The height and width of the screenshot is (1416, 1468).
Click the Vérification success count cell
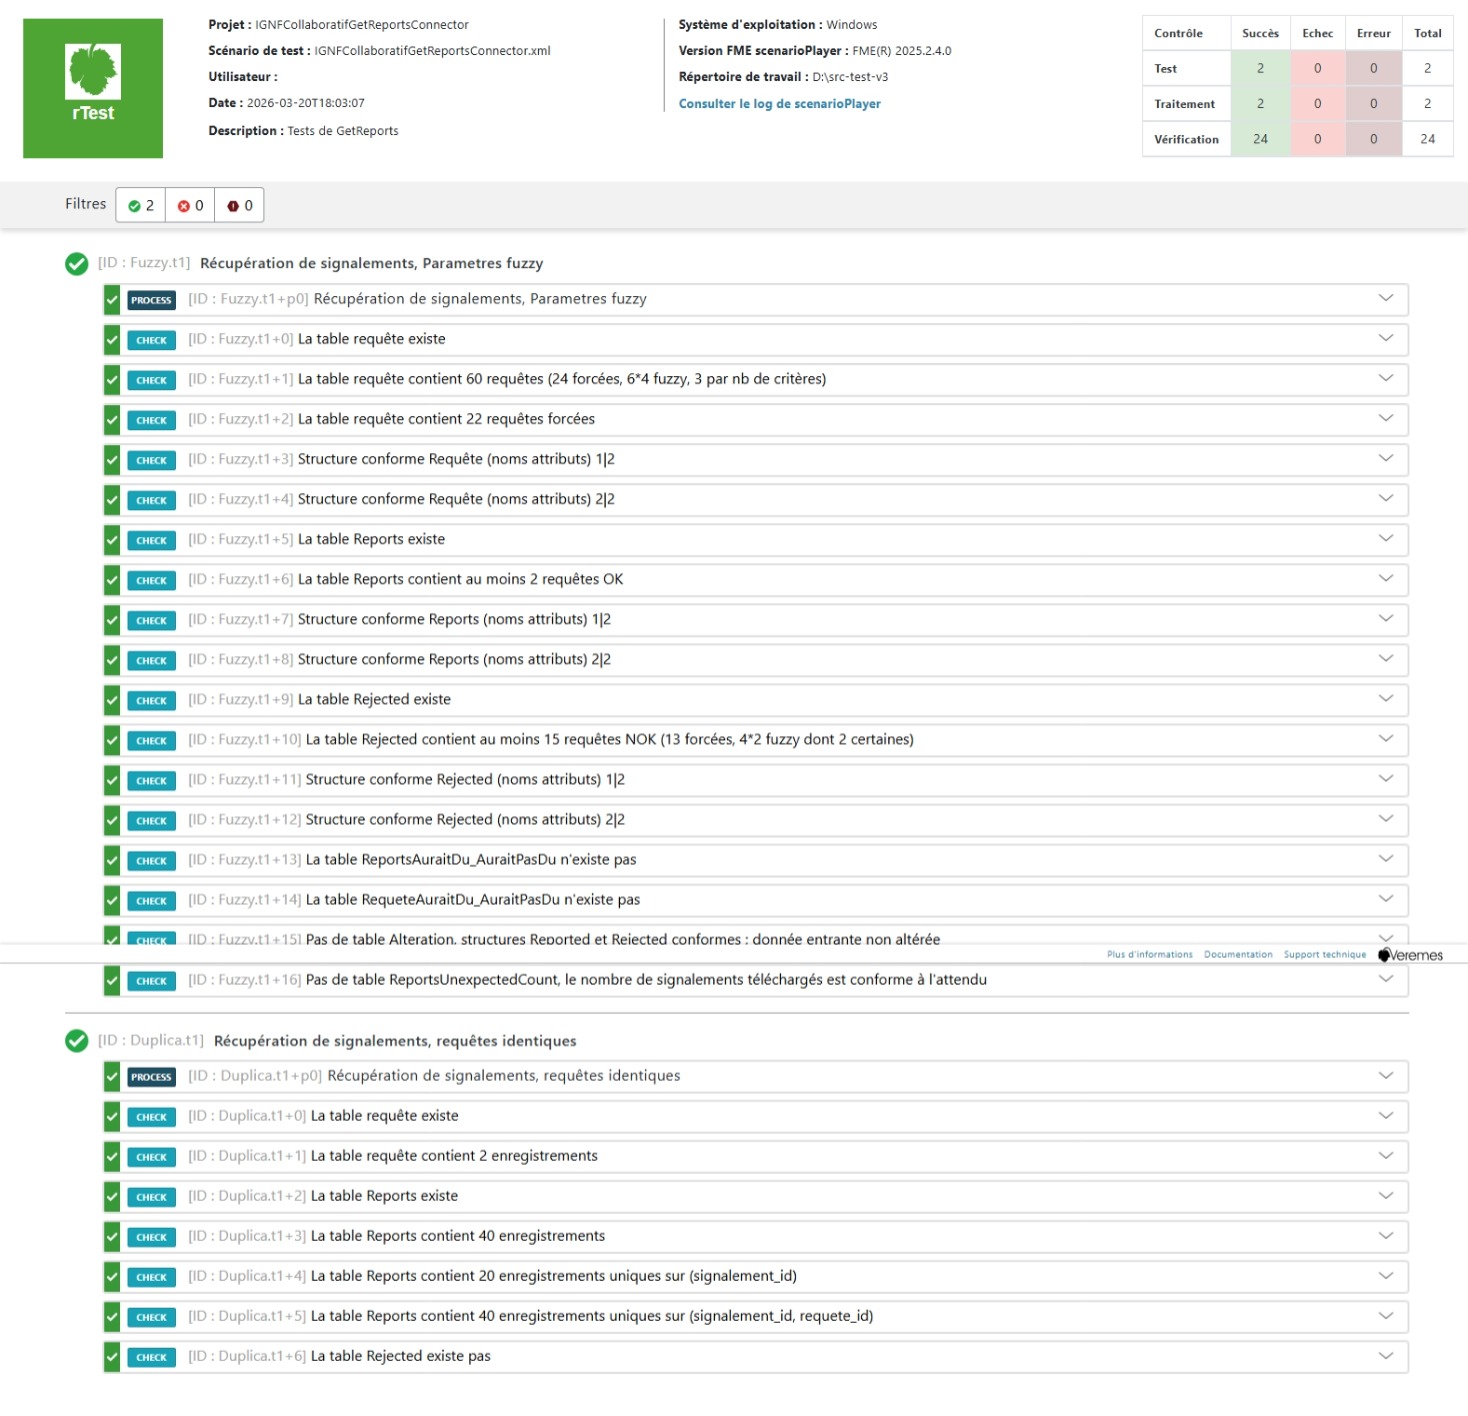click(x=1260, y=139)
